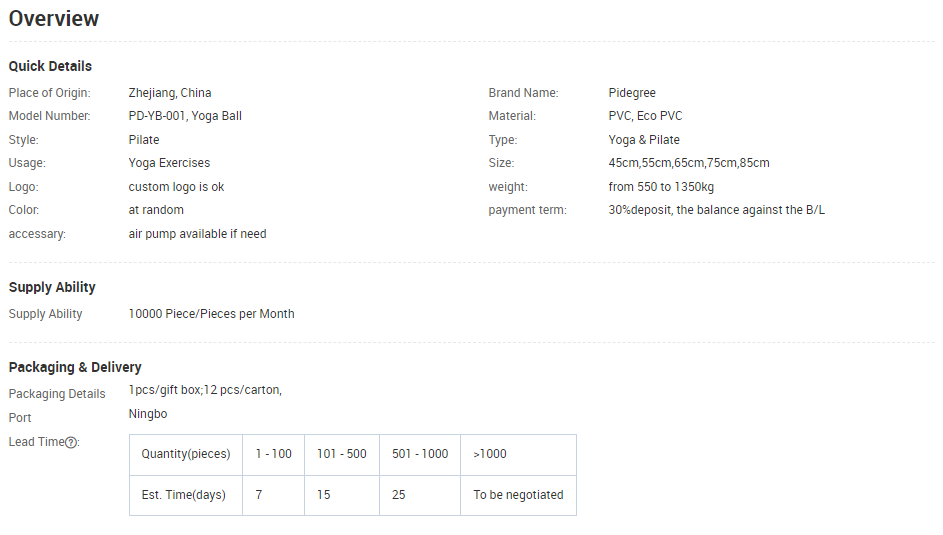Click the custom logo is ok text
Viewport: 943px width, 535px height.
[x=176, y=187]
